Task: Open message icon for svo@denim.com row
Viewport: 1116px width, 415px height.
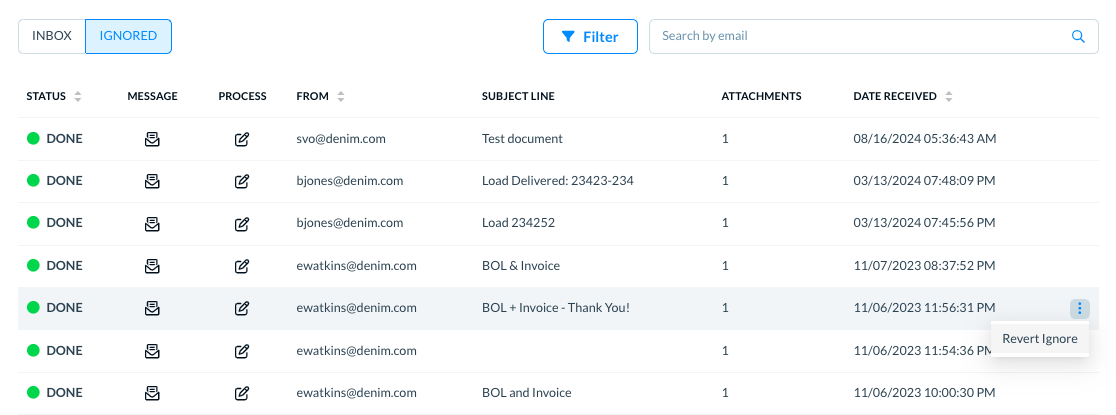Action: pyautogui.click(x=152, y=139)
